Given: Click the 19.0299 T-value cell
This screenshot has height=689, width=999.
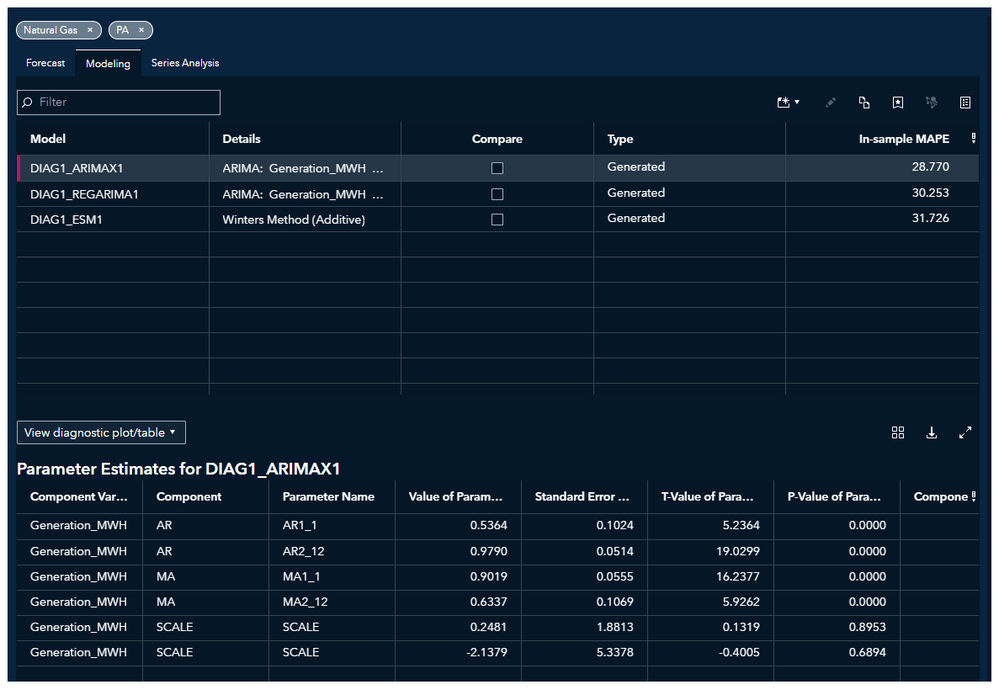Looking at the screenshot, I should tap(738, 551).
